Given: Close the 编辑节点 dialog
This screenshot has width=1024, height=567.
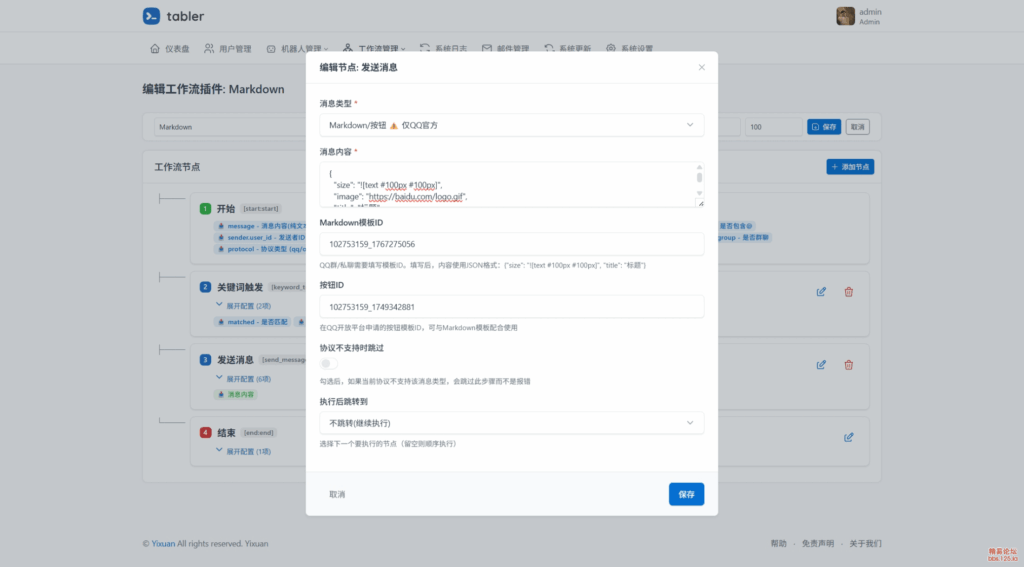Looking at the screenshot, I should coord(701,67).
